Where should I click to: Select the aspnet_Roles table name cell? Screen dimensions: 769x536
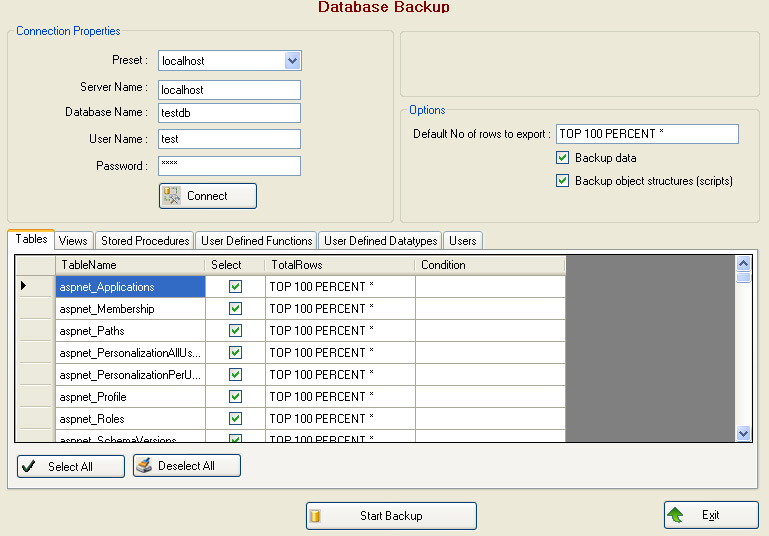pyautogui.click(x=130, y=418)
